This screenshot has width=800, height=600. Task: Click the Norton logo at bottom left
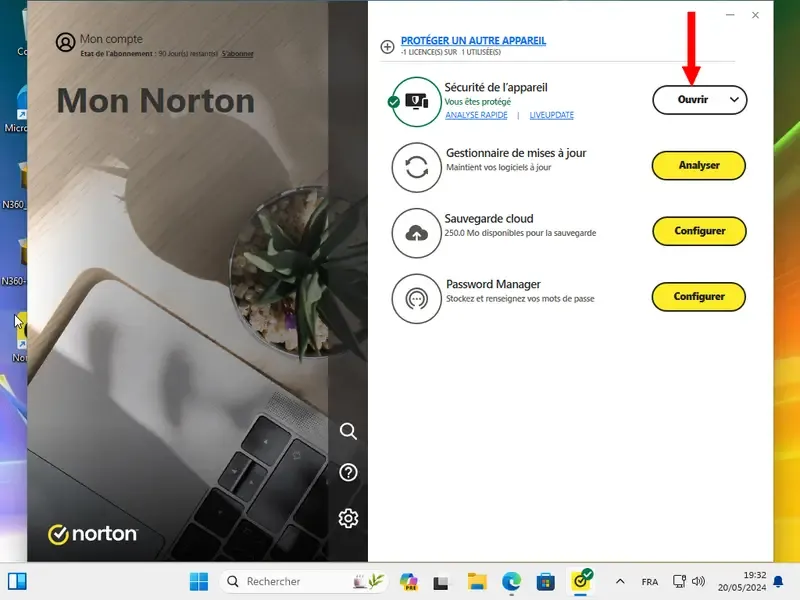pyautogui.click(x=92, y=534)
